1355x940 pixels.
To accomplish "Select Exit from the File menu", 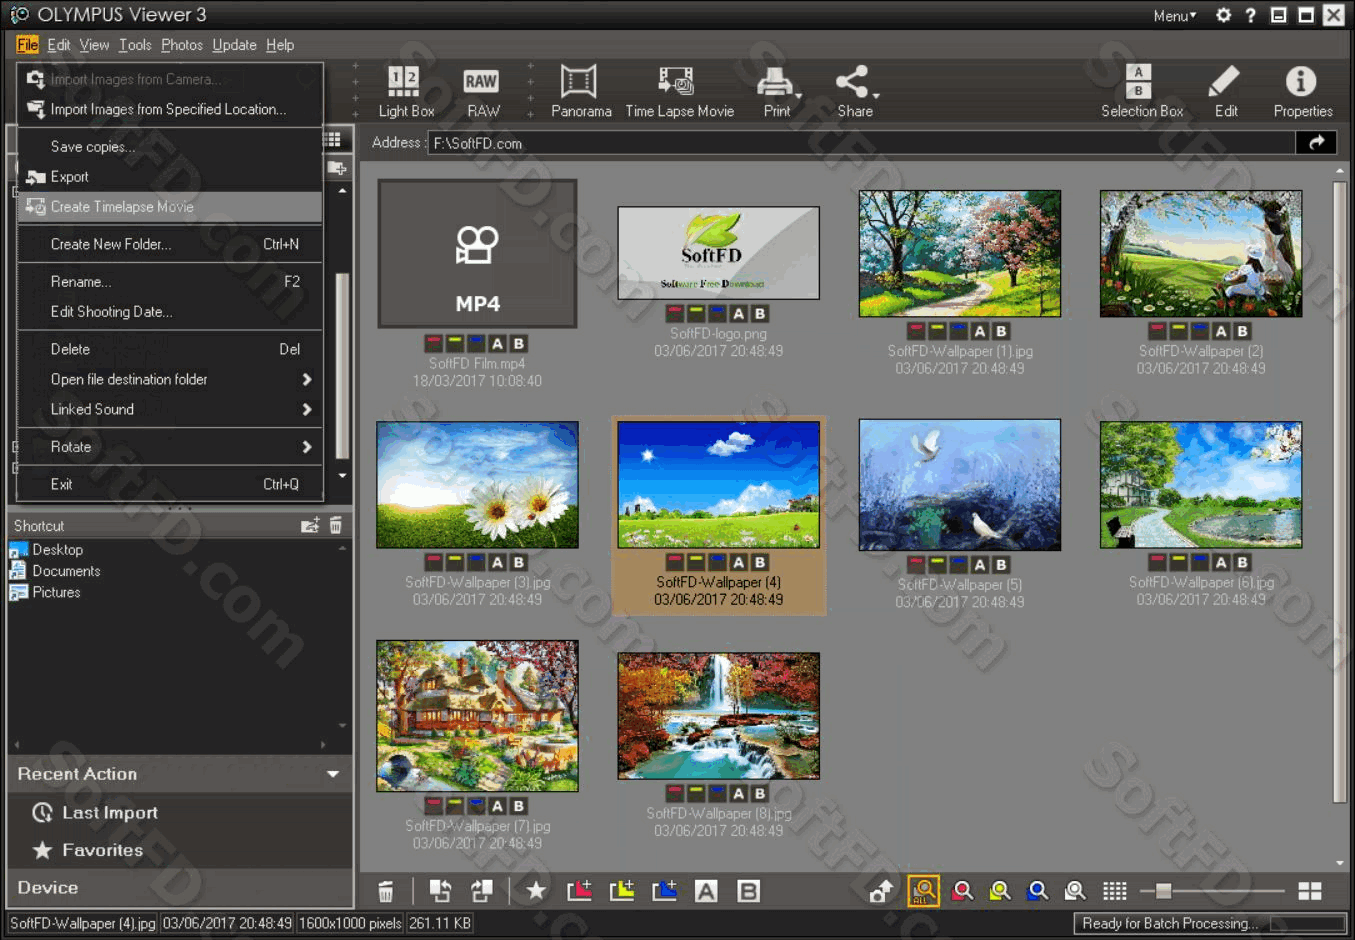I will click(170, 484).
